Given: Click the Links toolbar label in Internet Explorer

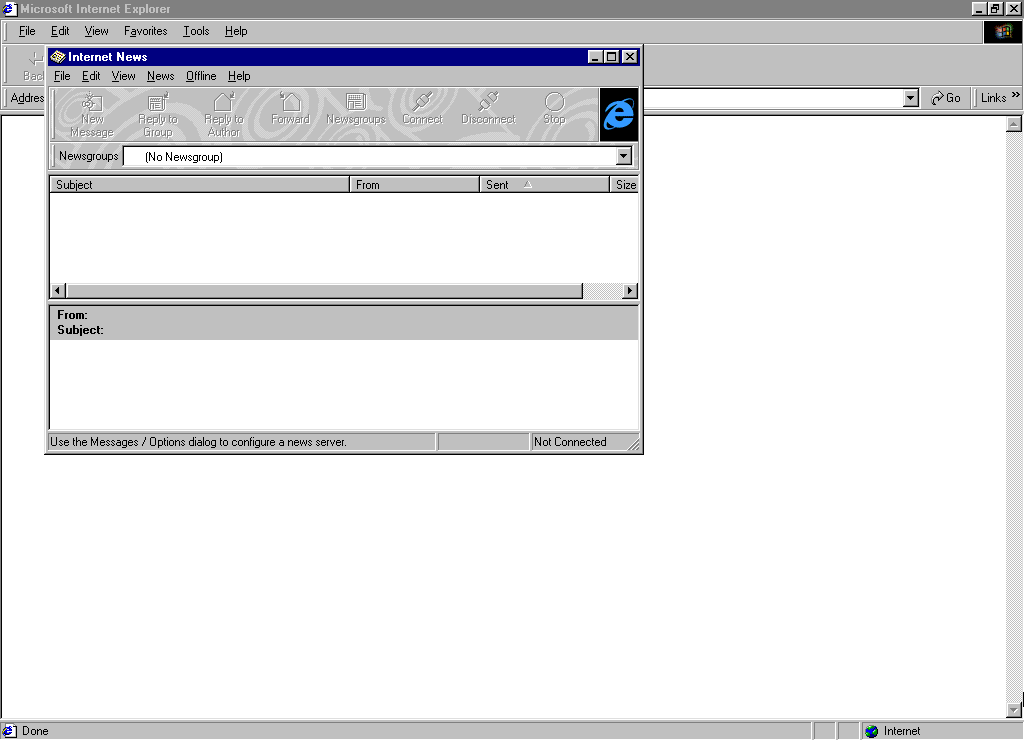Looking at the screenshot, I should coord(993,98).
